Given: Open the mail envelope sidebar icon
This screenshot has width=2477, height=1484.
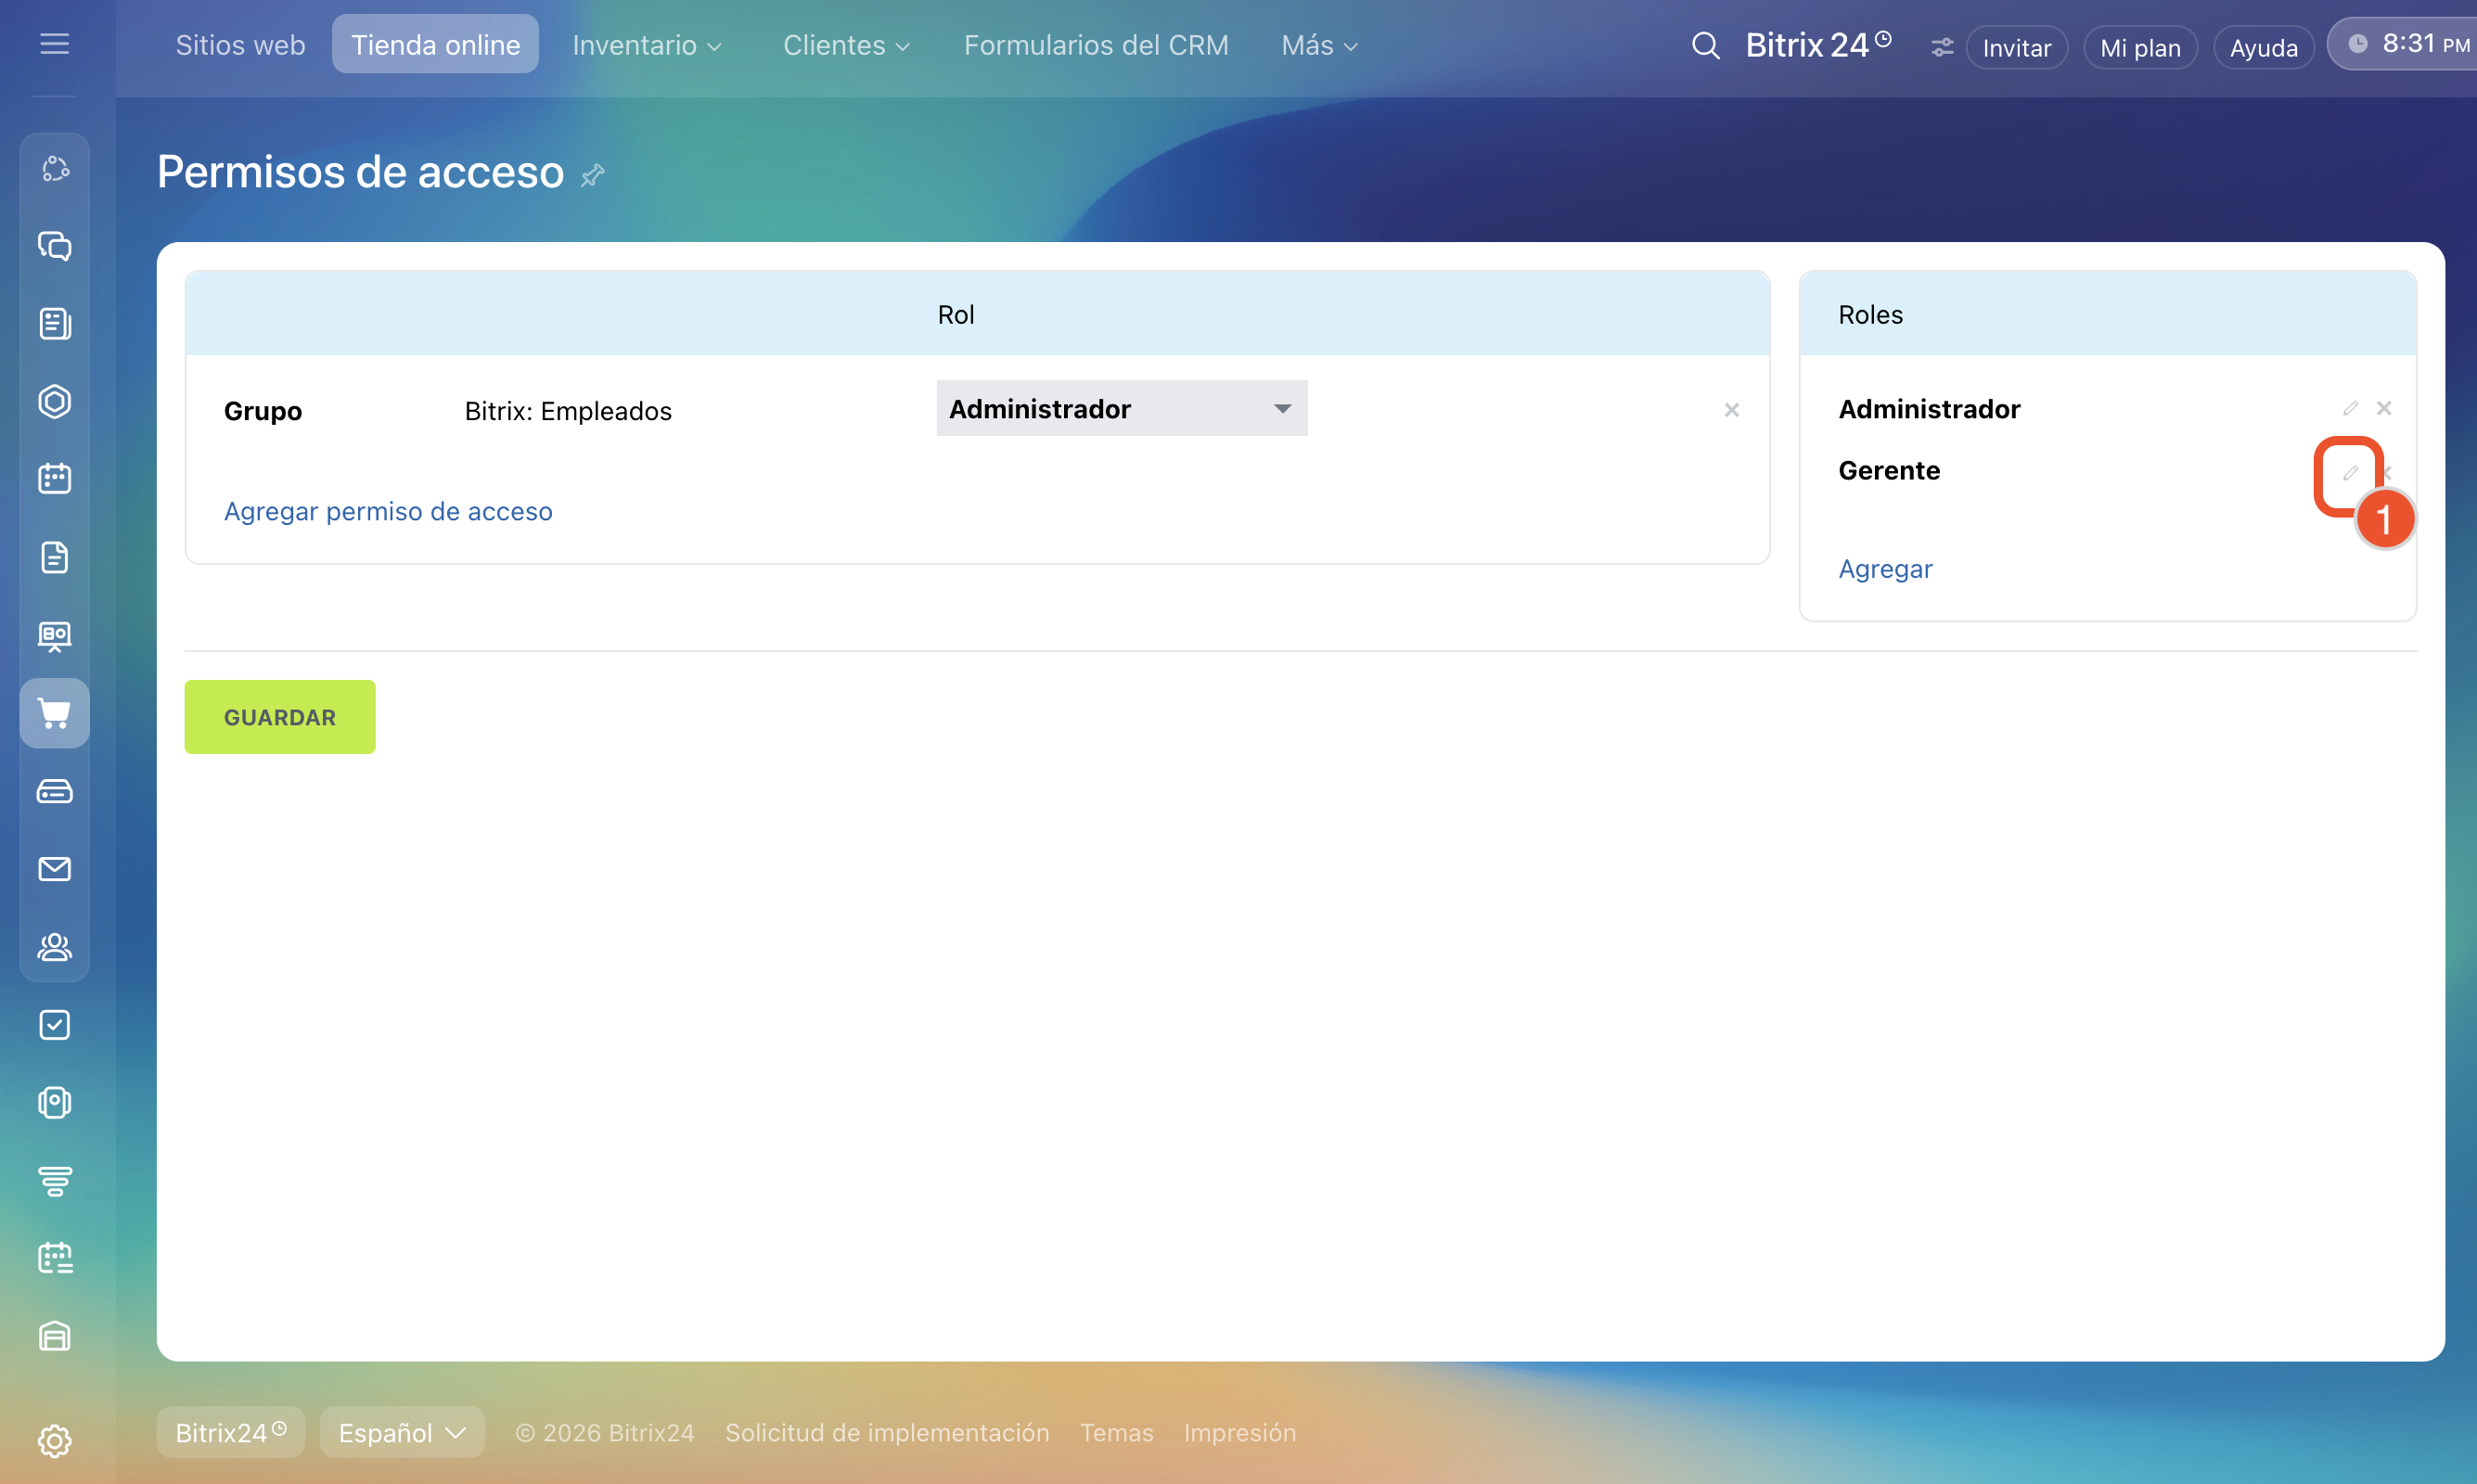Looking at the screenshot, I should click(x=54, y=868).
